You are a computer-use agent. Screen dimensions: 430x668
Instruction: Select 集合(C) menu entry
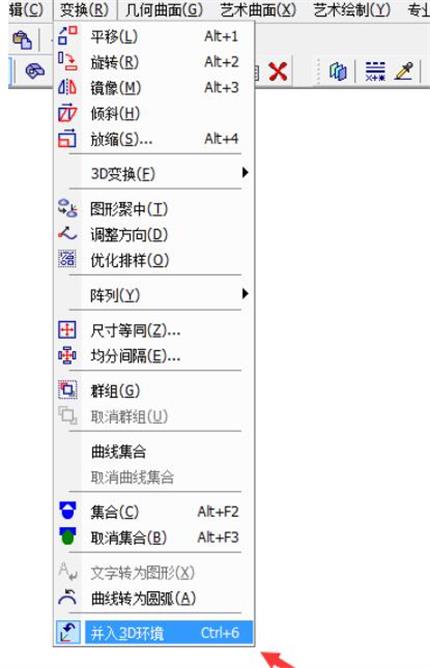pyautogui.click(x=155, y=512)
